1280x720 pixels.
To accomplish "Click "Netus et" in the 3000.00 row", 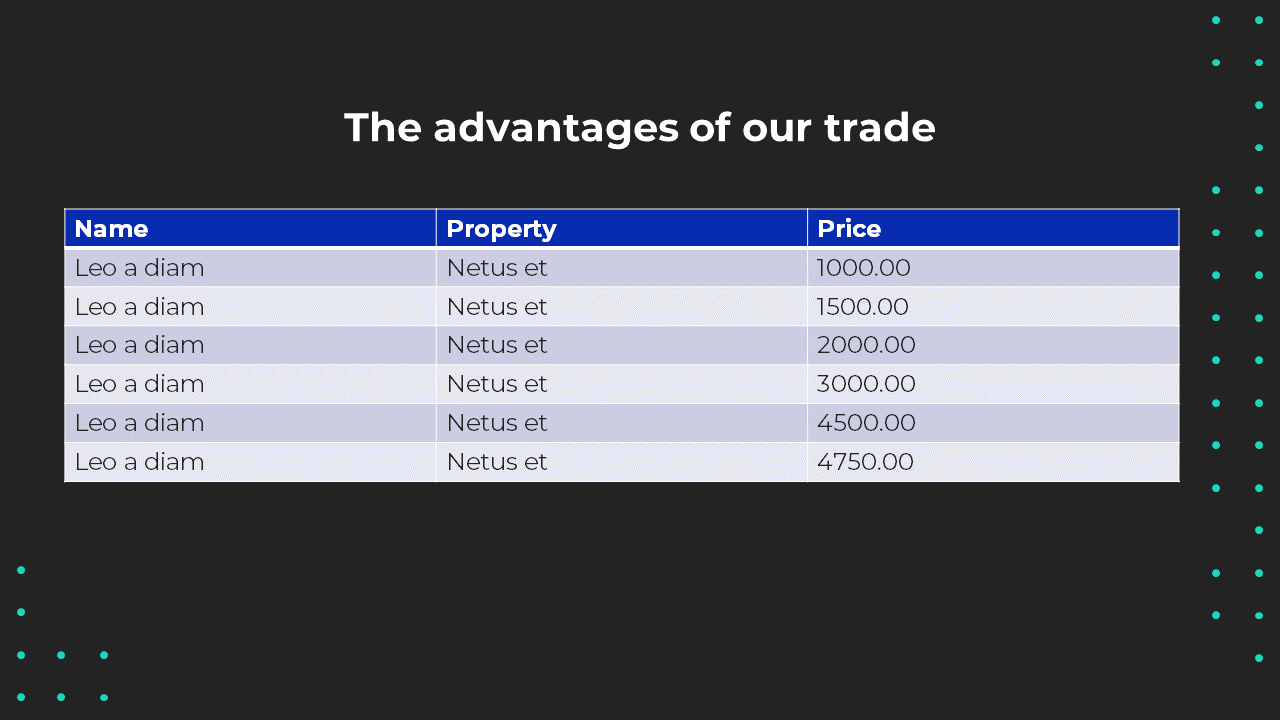I will point(497,384).
